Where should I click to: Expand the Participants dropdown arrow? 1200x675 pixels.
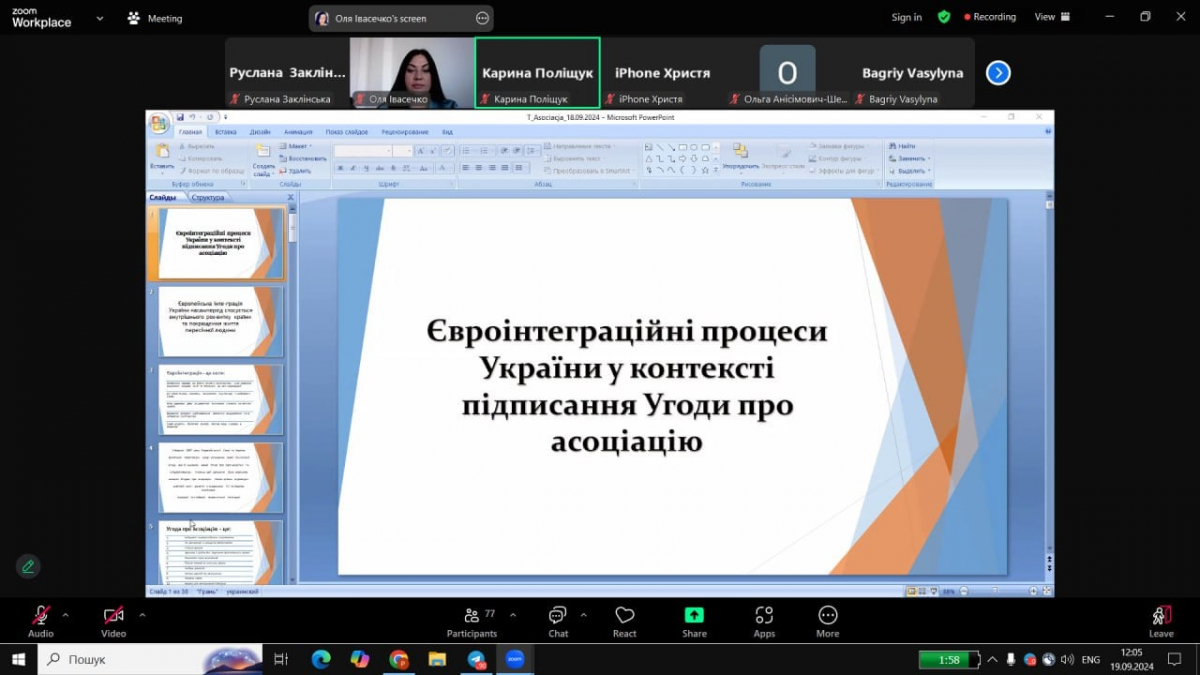click(513, 614)
